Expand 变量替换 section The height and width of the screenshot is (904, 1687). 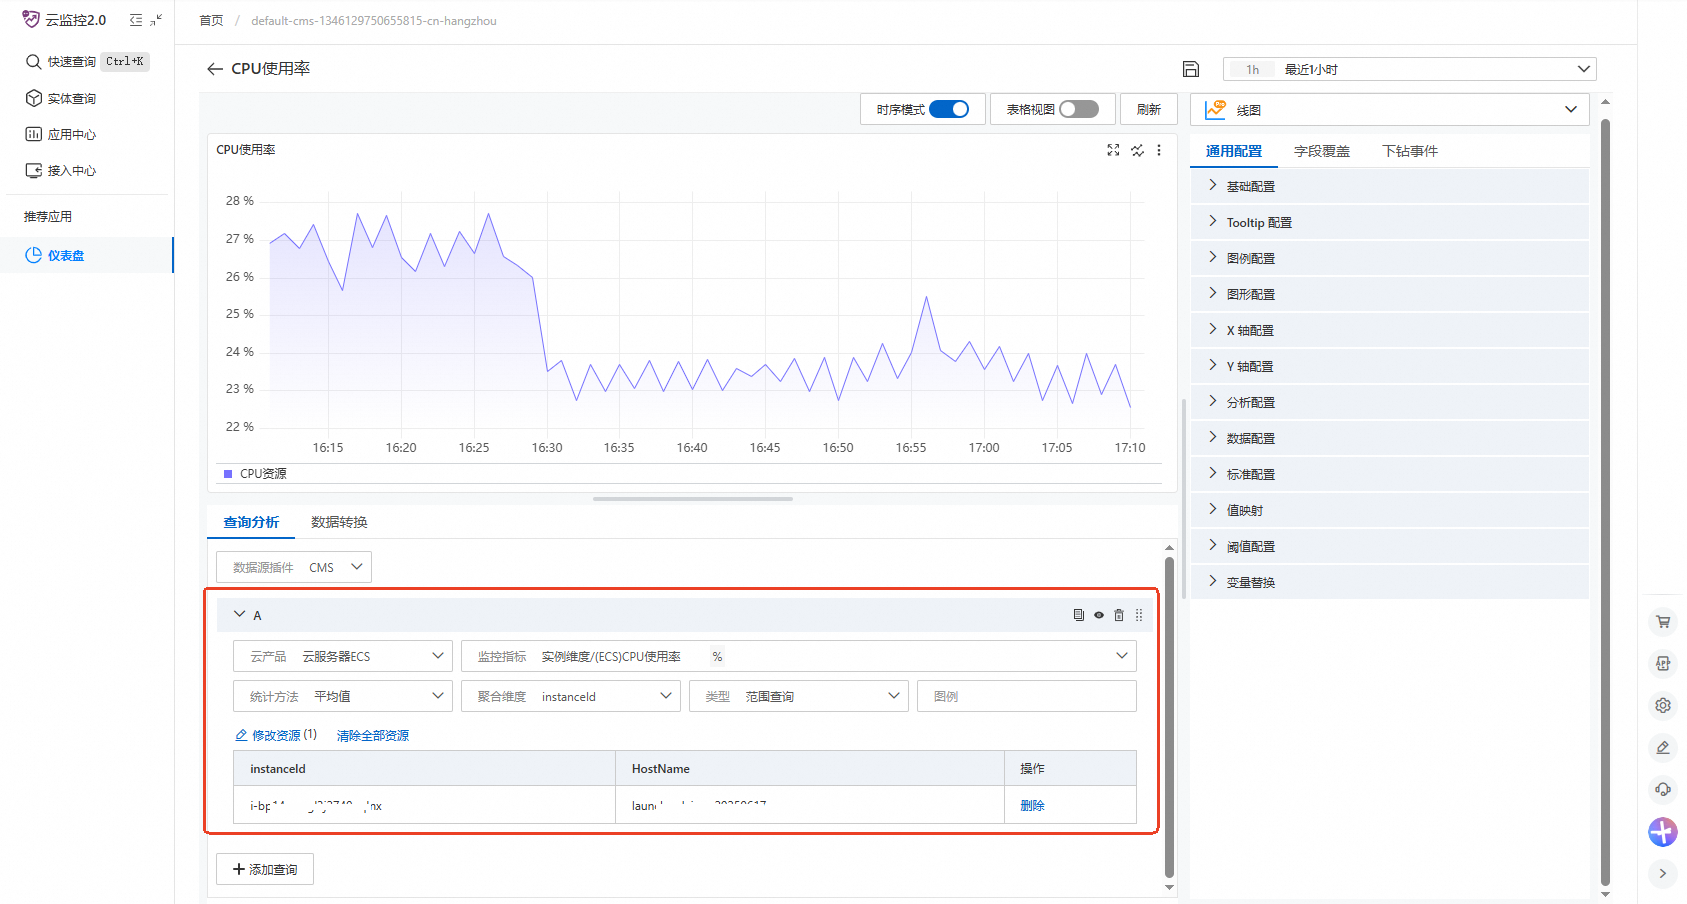[x=1390, y=582]
